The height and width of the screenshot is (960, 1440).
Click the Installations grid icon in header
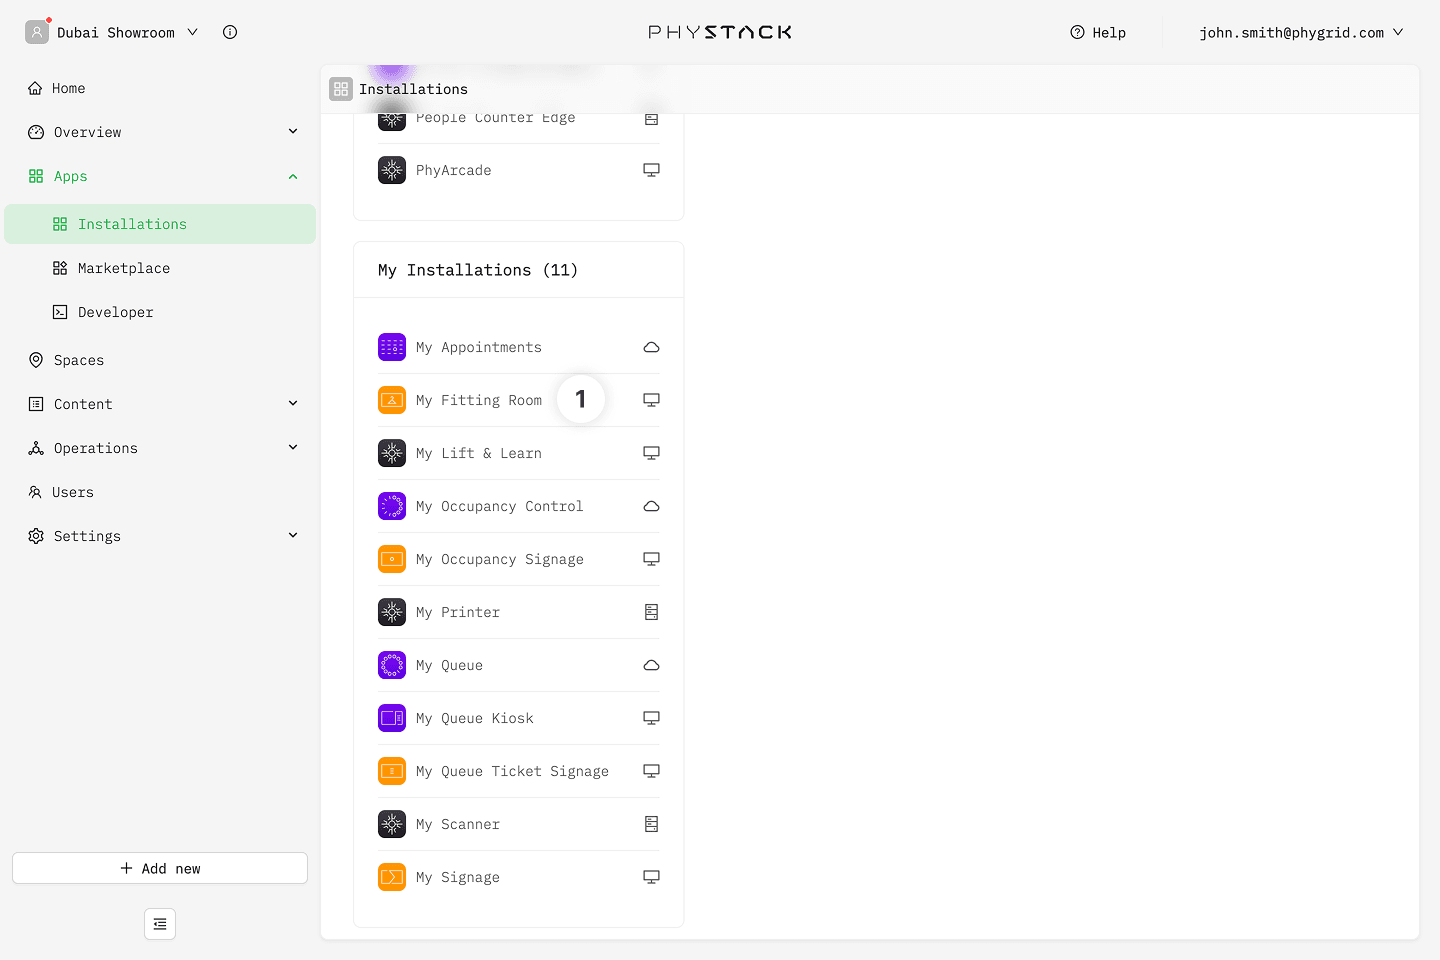tap(341, 89)
